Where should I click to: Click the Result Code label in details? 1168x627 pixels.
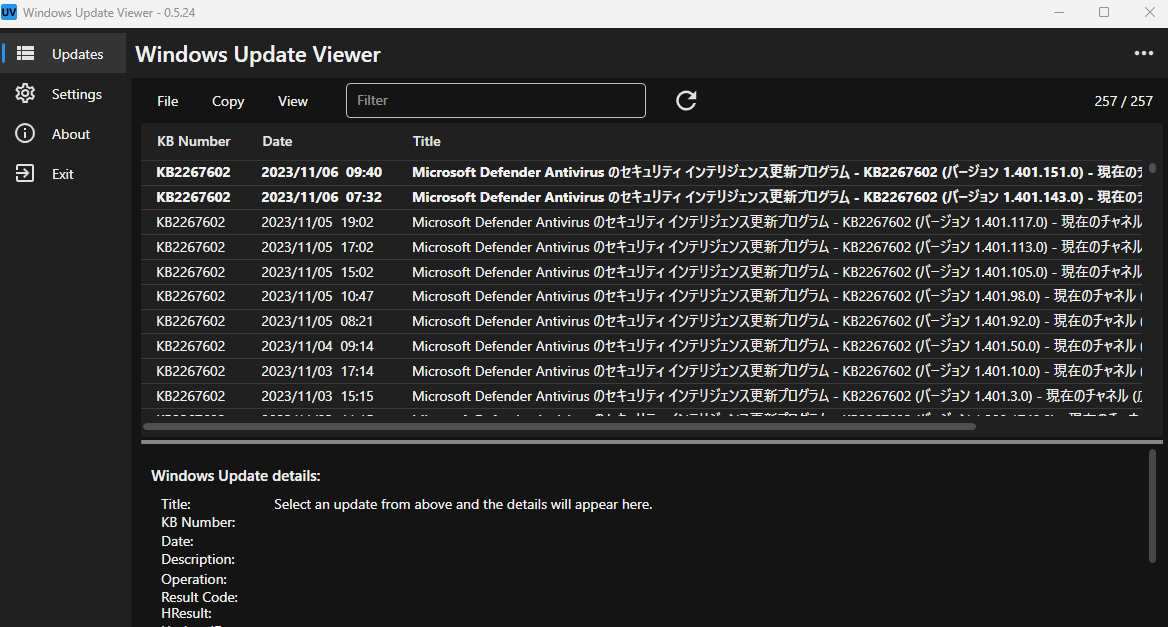tap(200, 597)
